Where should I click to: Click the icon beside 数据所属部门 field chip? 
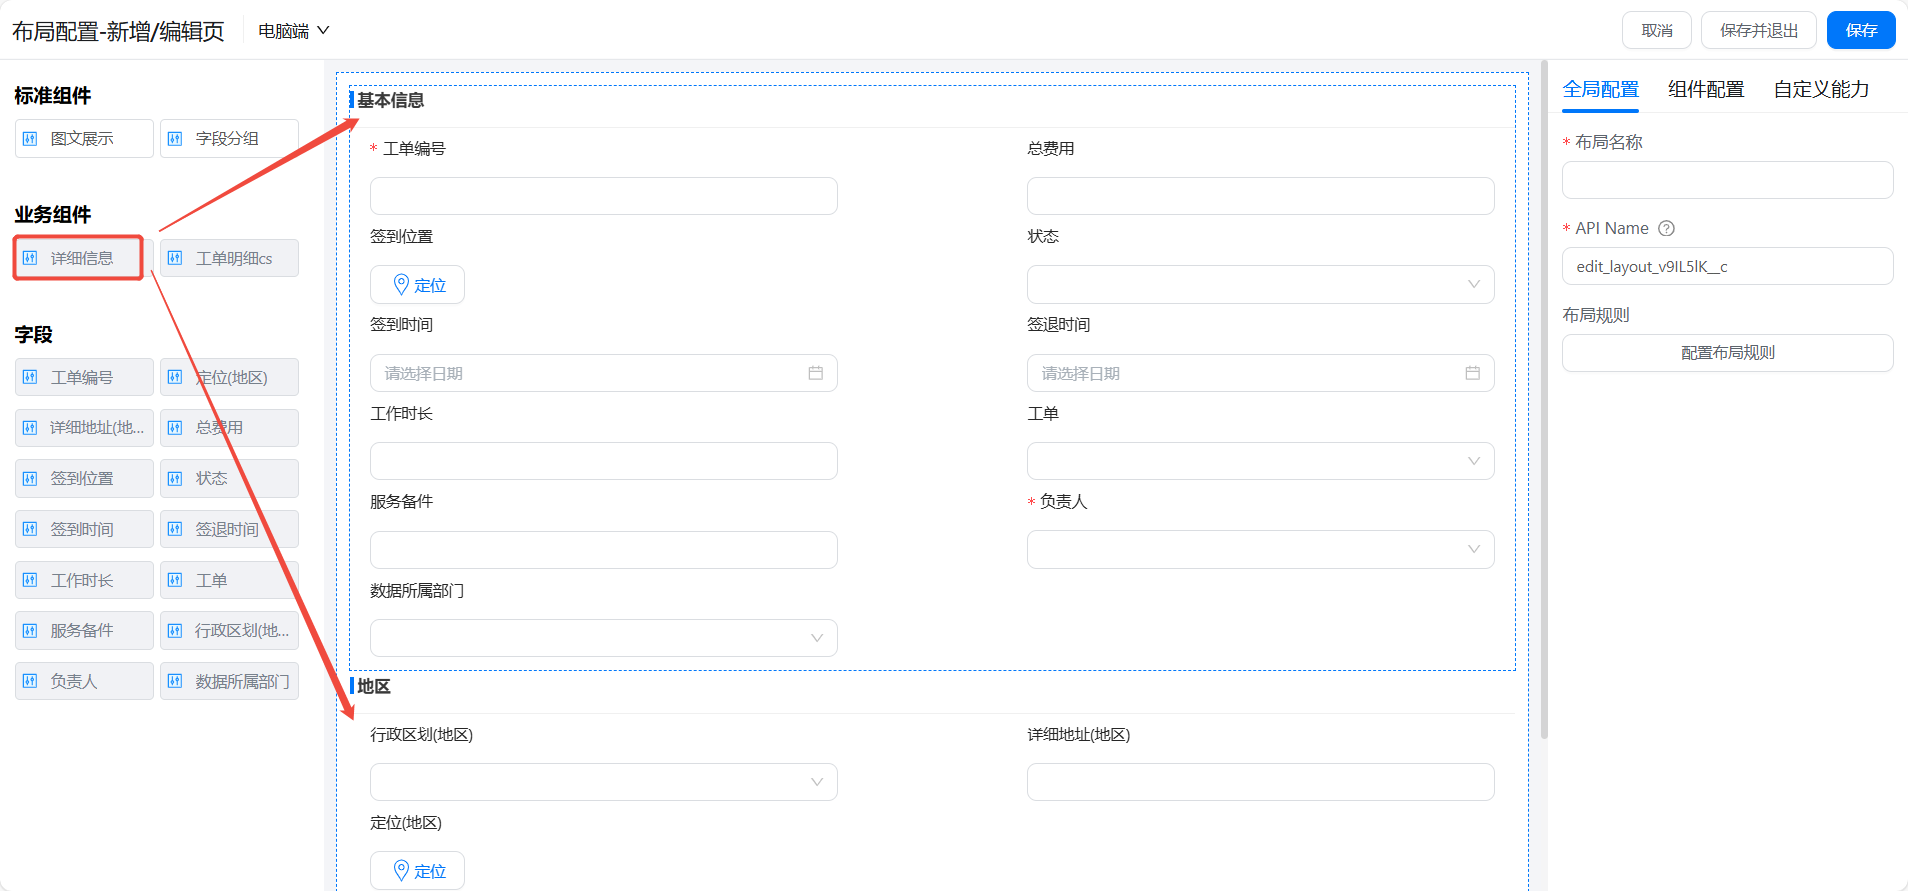click(x=175, y=681)
